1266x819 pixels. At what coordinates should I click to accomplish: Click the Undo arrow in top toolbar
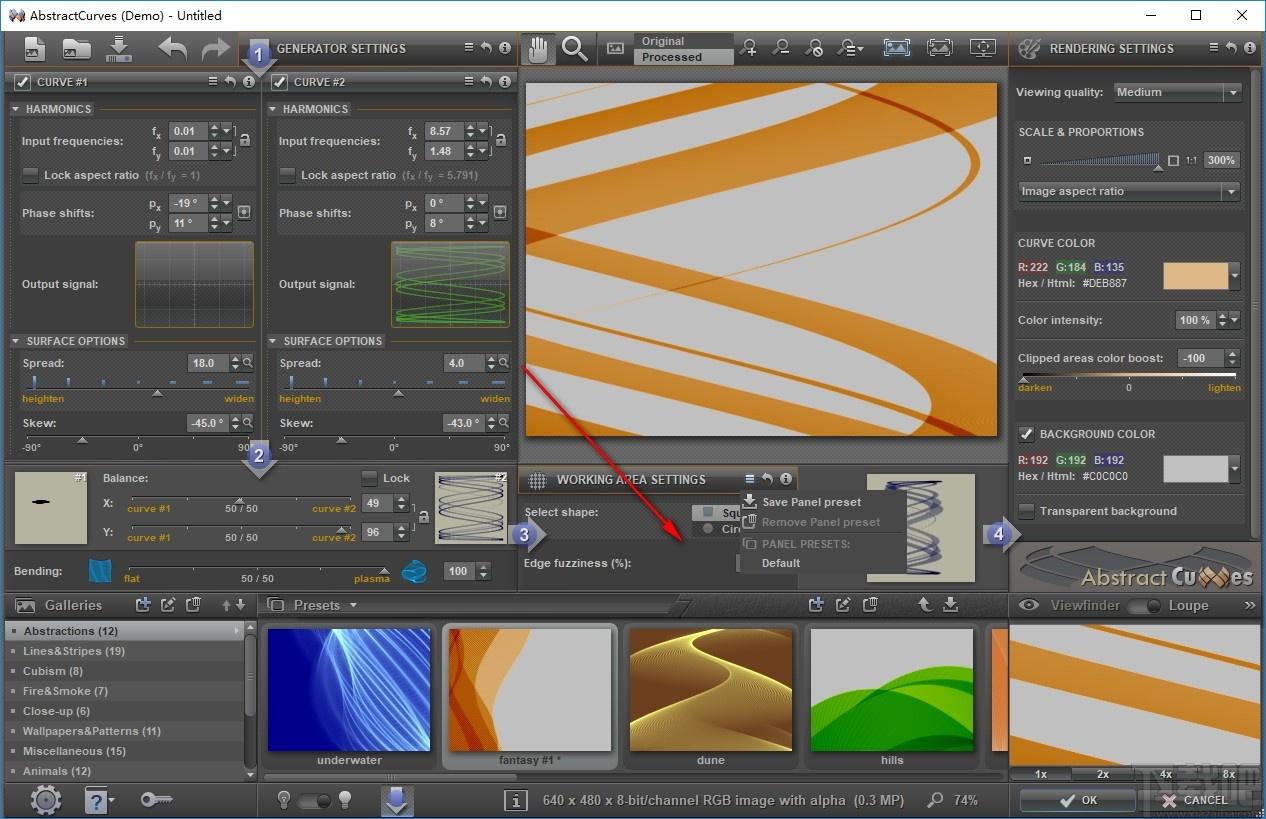173,48
